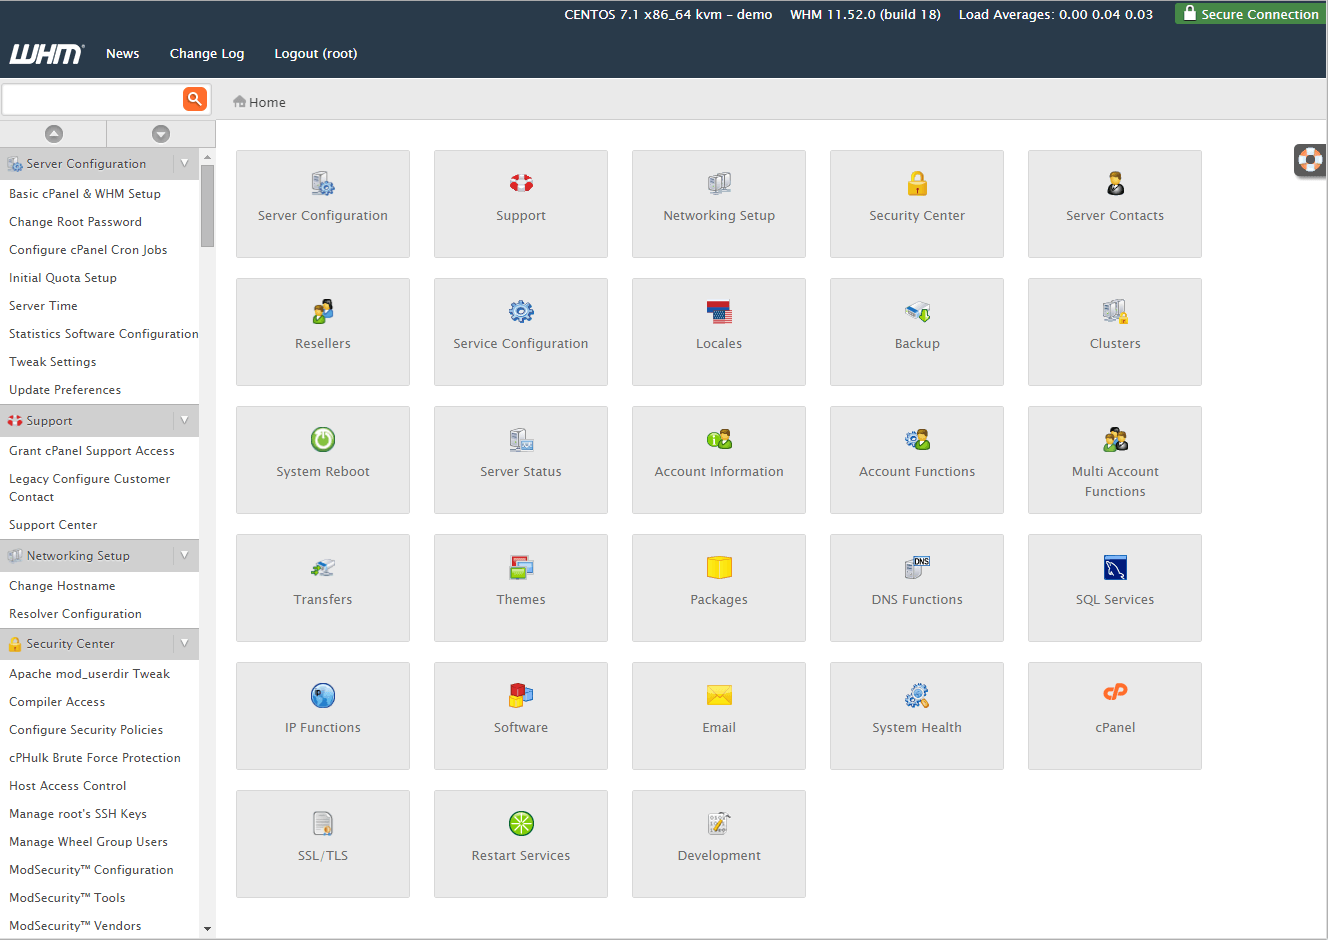Open the Transfers tile icon
This screenshot has width=1328, height=940.
coord(323,567)
